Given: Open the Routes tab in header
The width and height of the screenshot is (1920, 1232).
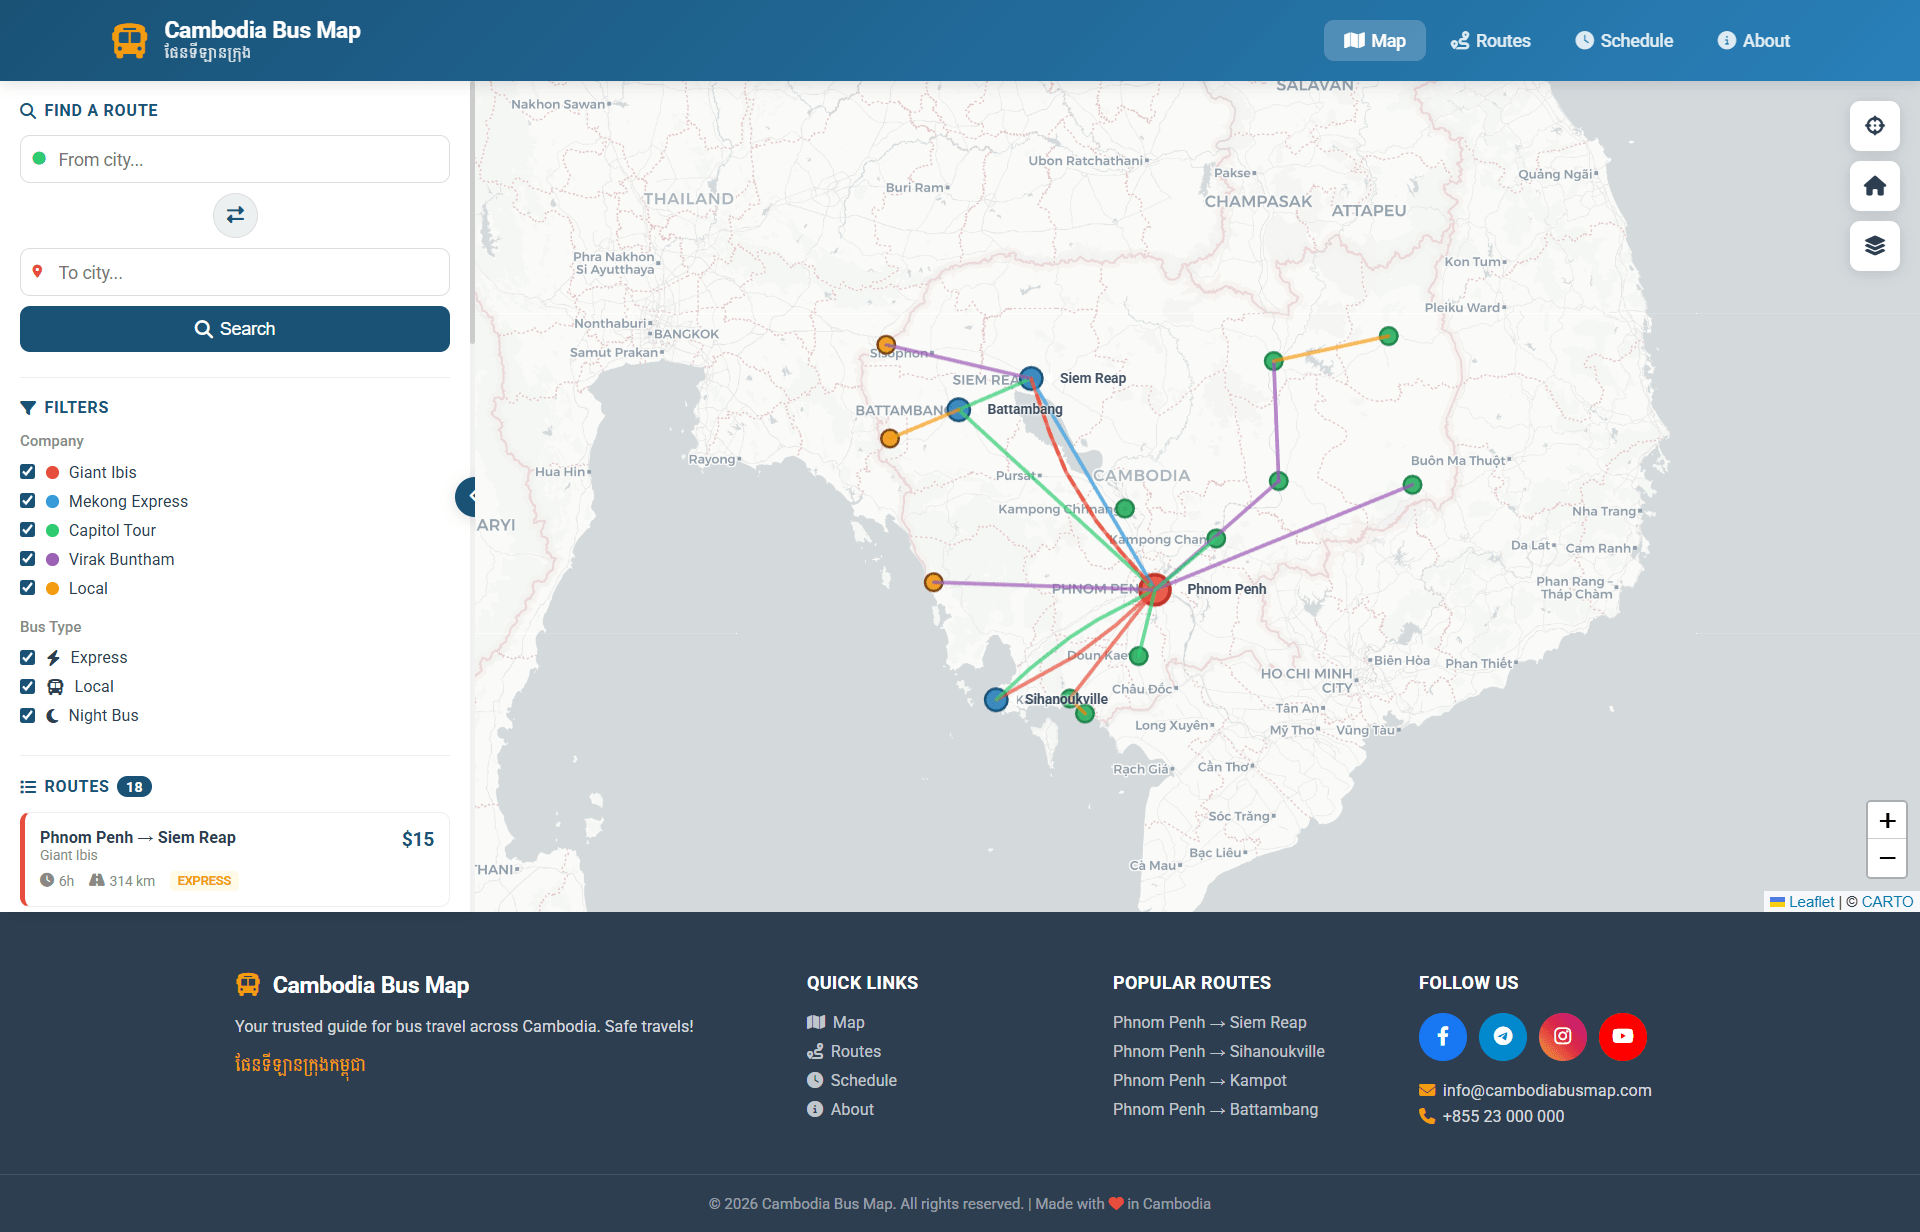Looking at the screenshot, I should point(1490,41).
